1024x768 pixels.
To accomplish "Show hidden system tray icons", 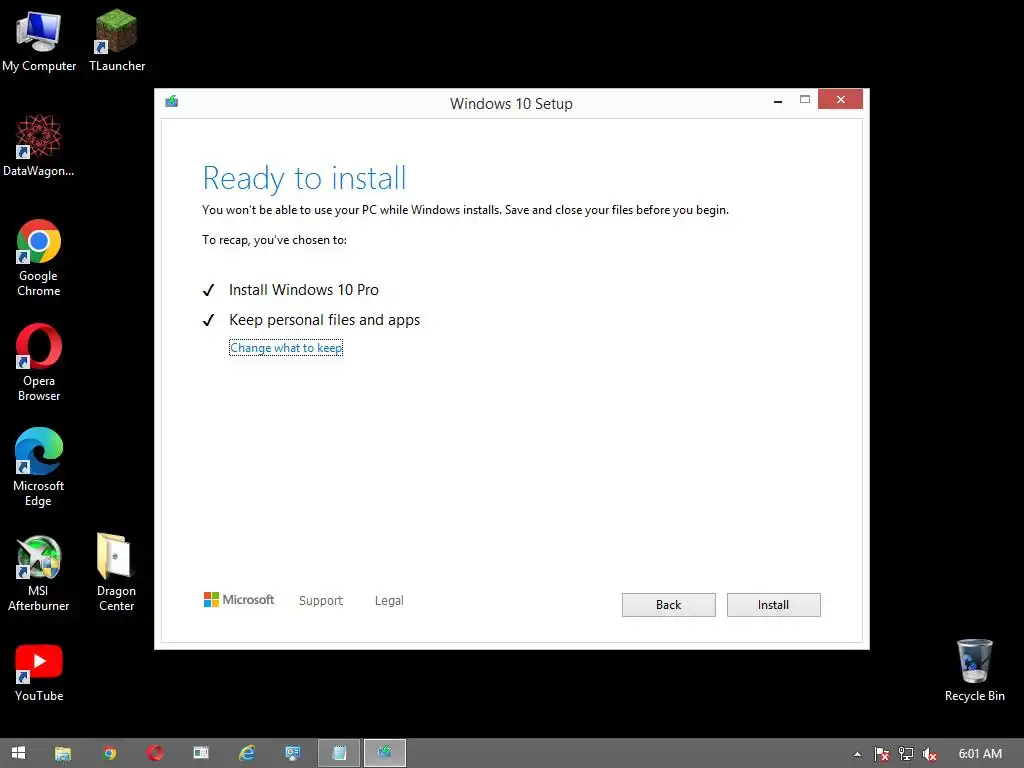I will coord(857,754).
